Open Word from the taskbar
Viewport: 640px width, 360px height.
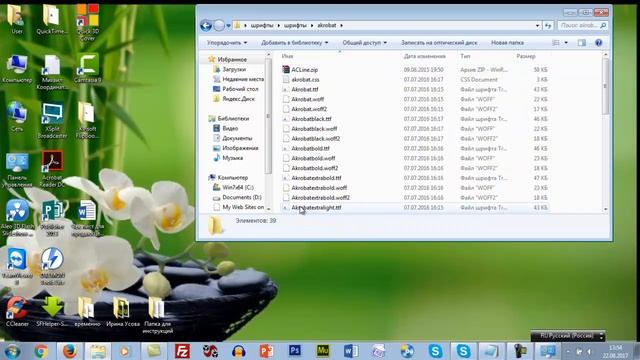click(351, 351)
